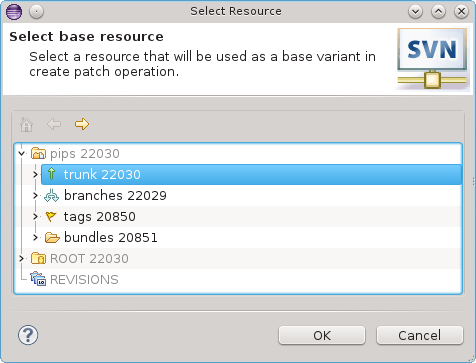Collapse the pips 22030 node
Viewport: 476px width, 363px height.
coord(22,154)
